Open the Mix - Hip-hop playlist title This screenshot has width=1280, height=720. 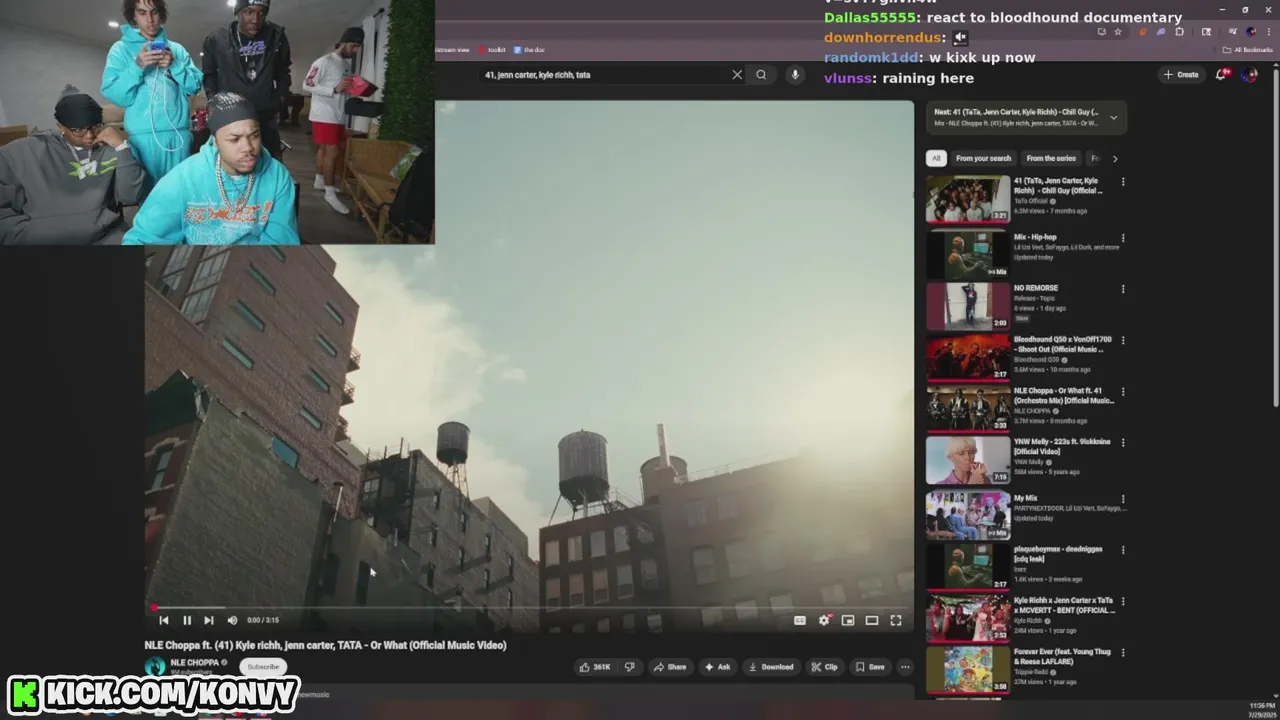click(1035, 237)
